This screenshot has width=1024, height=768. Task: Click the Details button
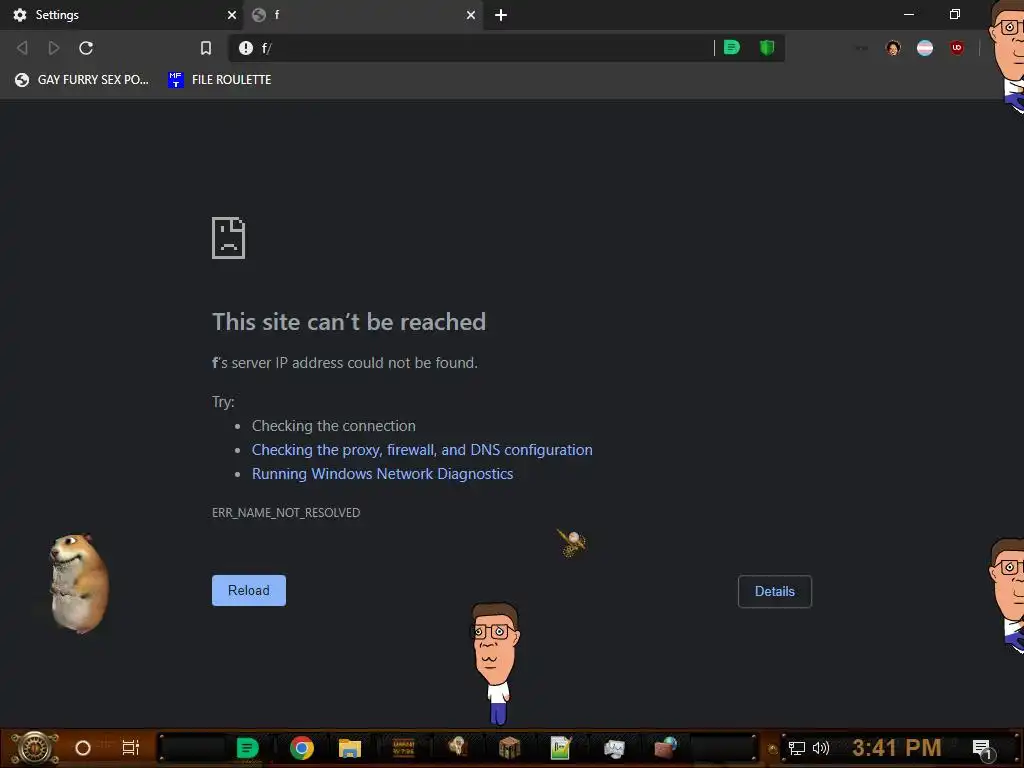[775, 591]
